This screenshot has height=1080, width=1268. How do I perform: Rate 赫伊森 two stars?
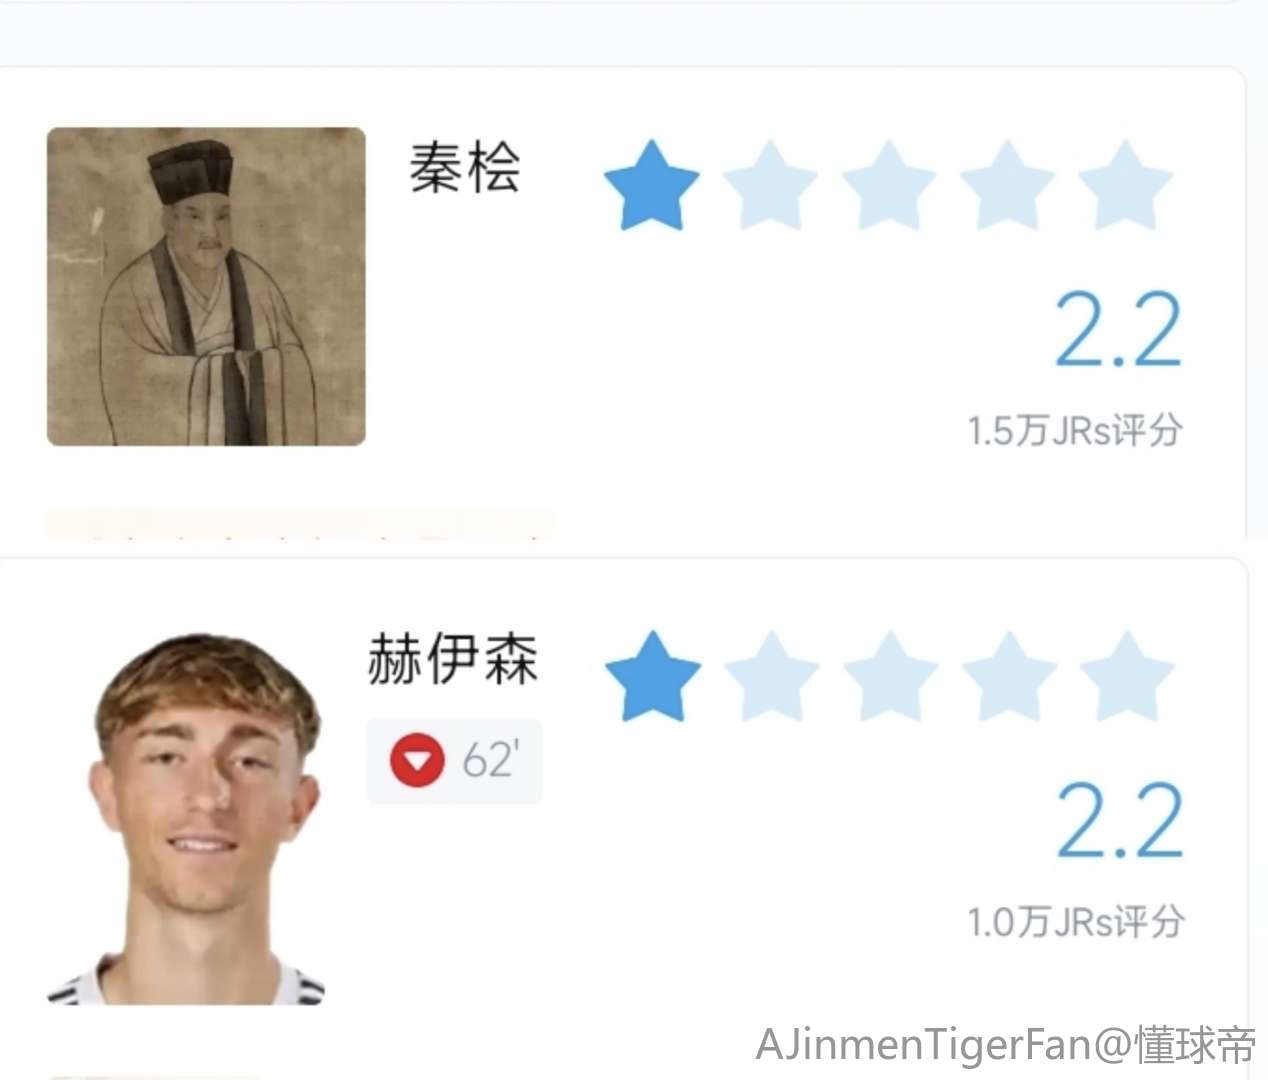(x=772, y=677)
